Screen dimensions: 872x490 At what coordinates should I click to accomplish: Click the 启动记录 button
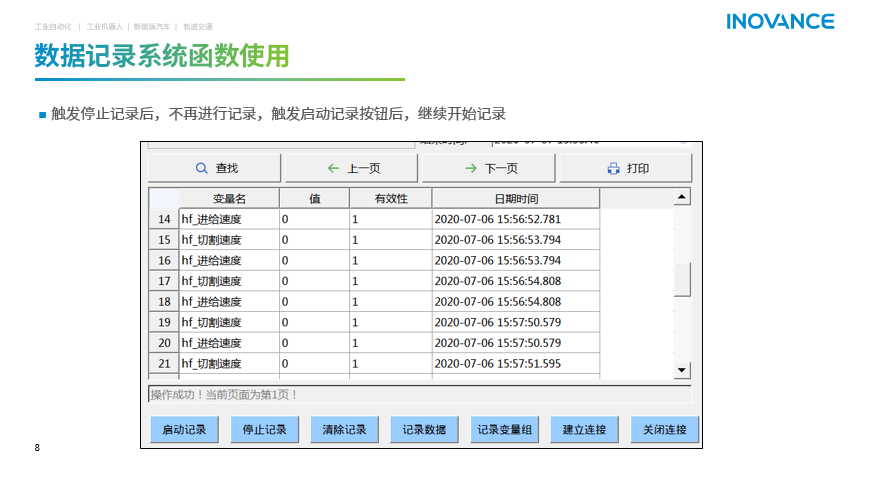point(184,429)
